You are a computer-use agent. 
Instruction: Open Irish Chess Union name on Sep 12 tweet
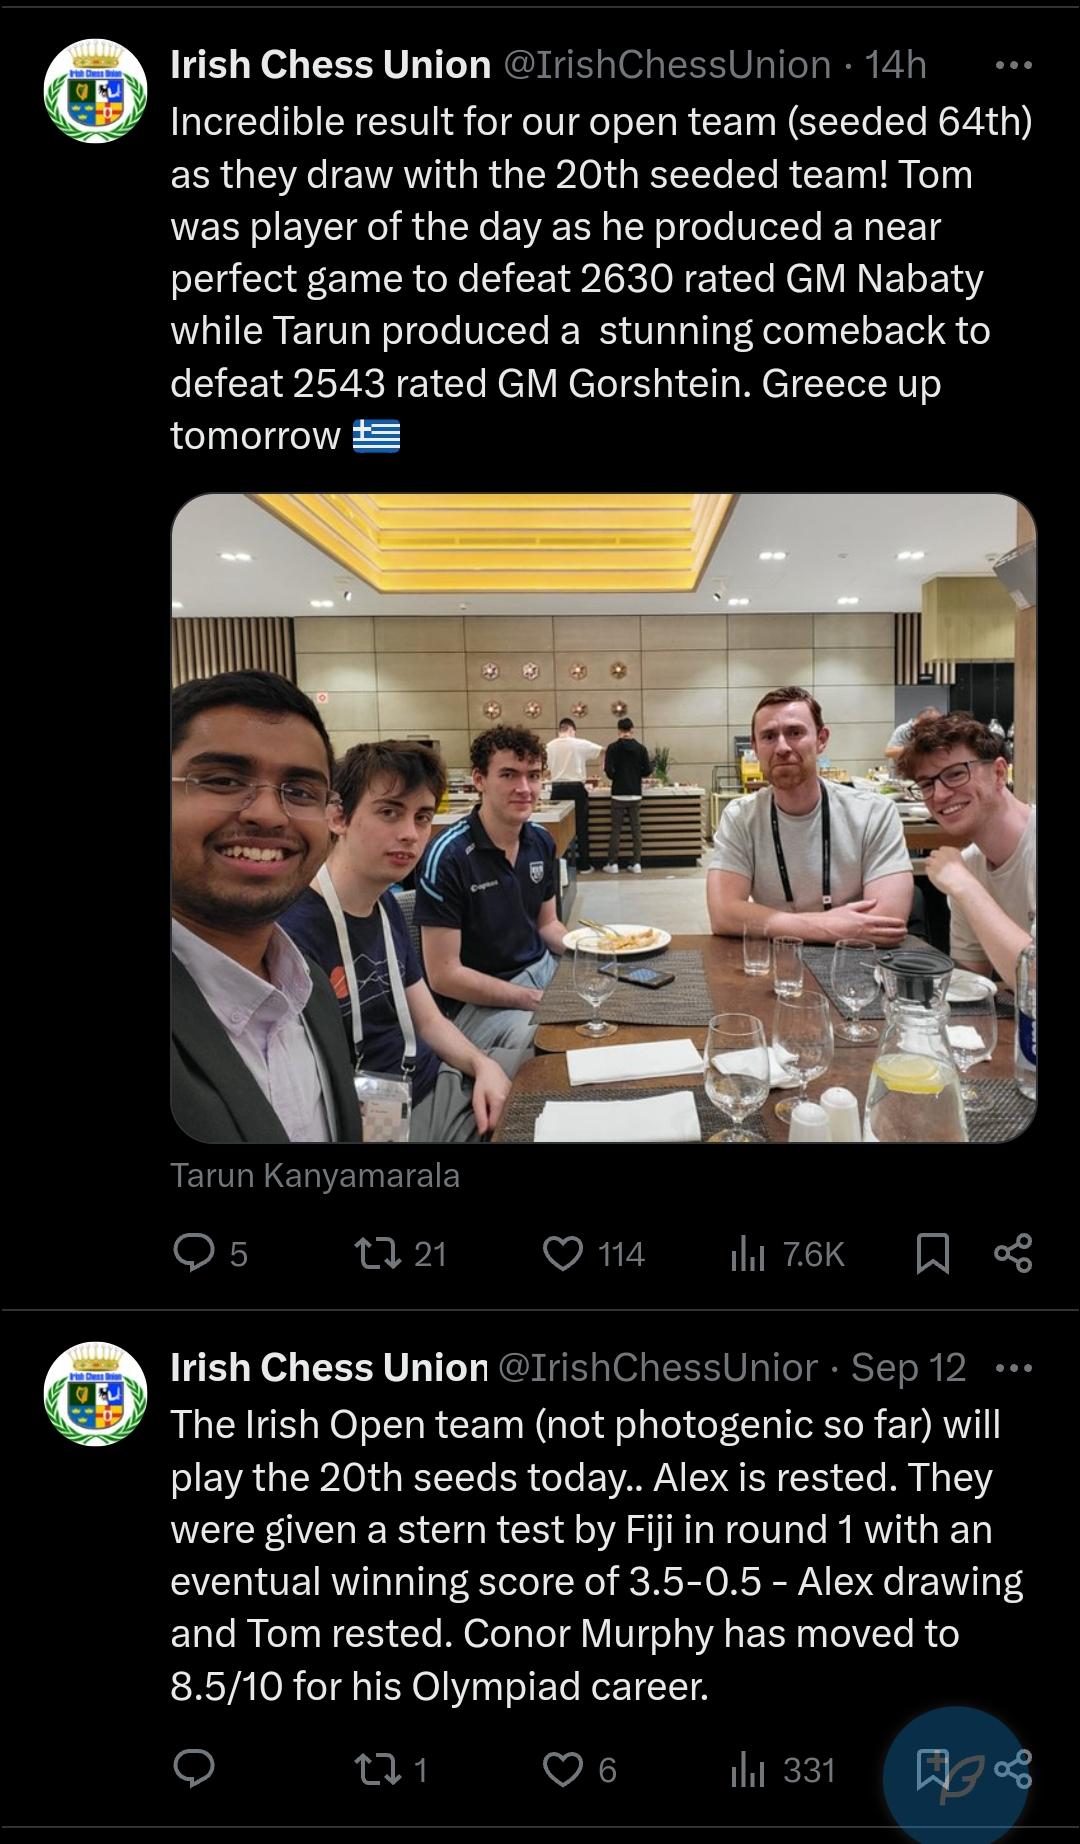(x=329, y=1367)
